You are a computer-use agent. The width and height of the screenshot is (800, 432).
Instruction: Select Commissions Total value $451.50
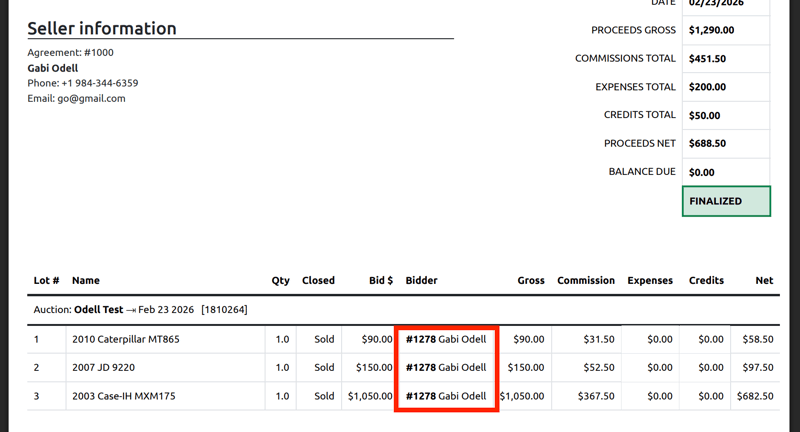707,59
